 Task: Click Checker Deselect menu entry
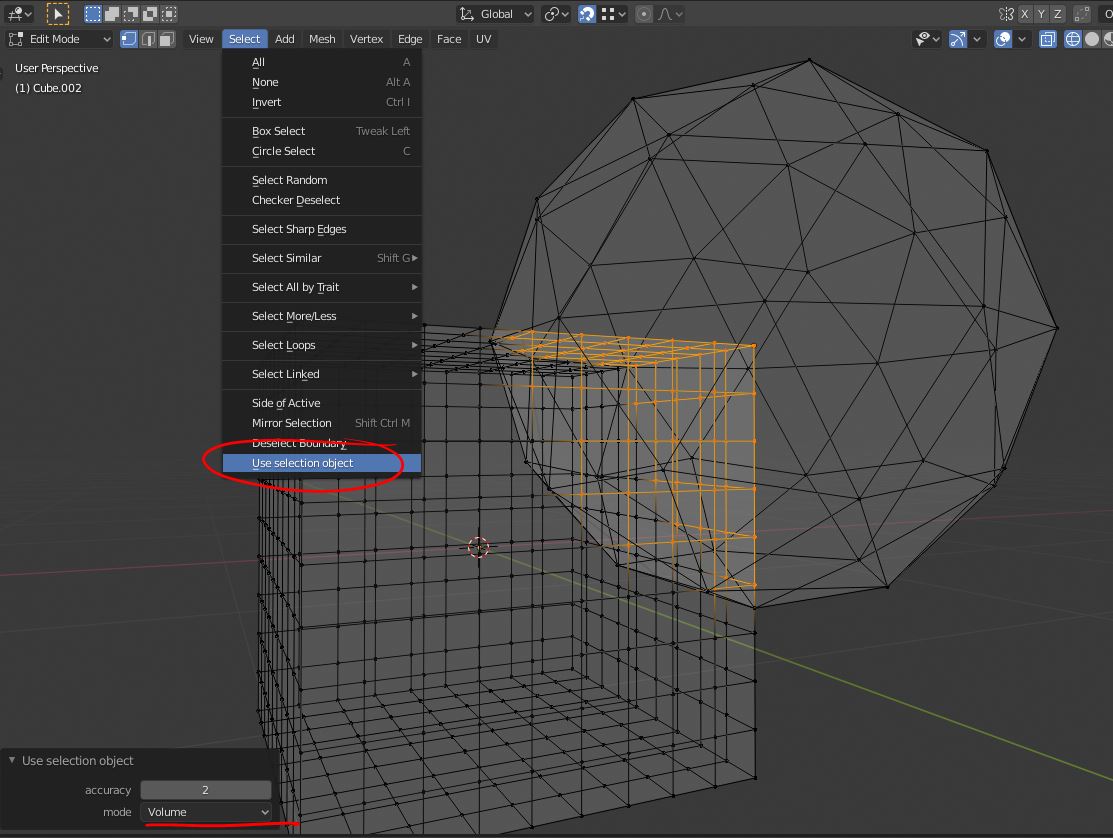click(322, 200)
